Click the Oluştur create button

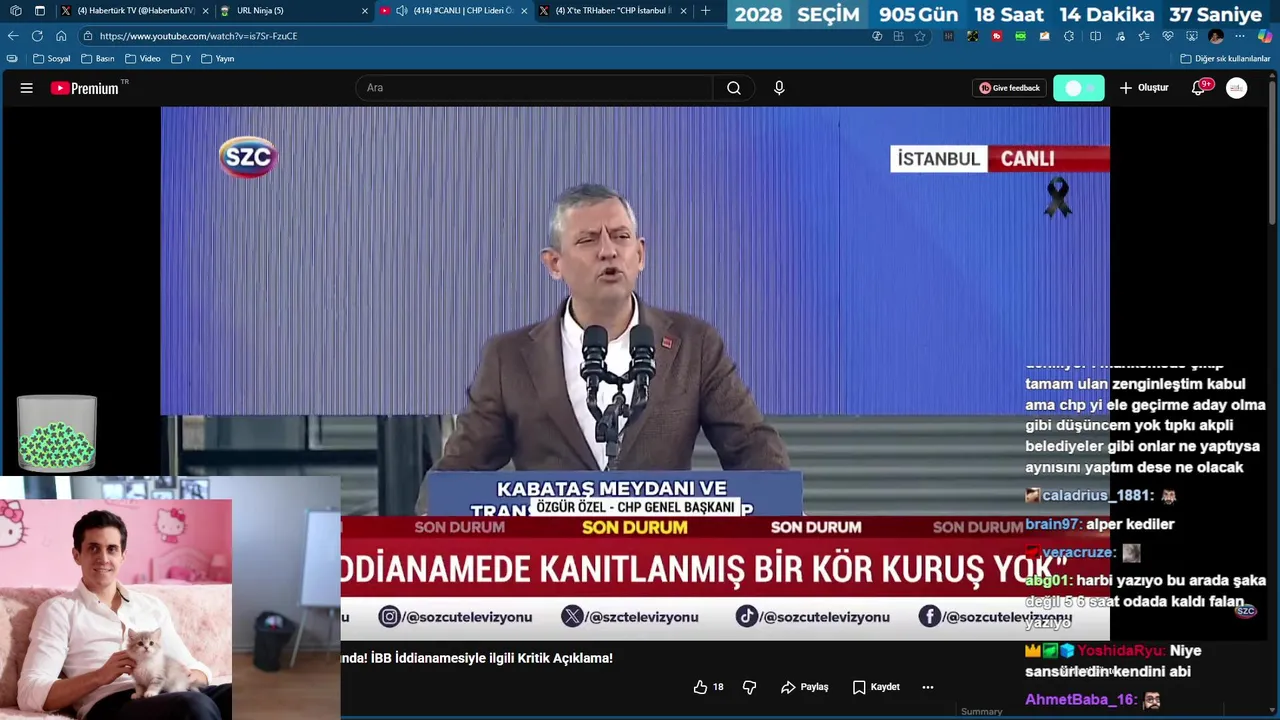pos(1144,88)
